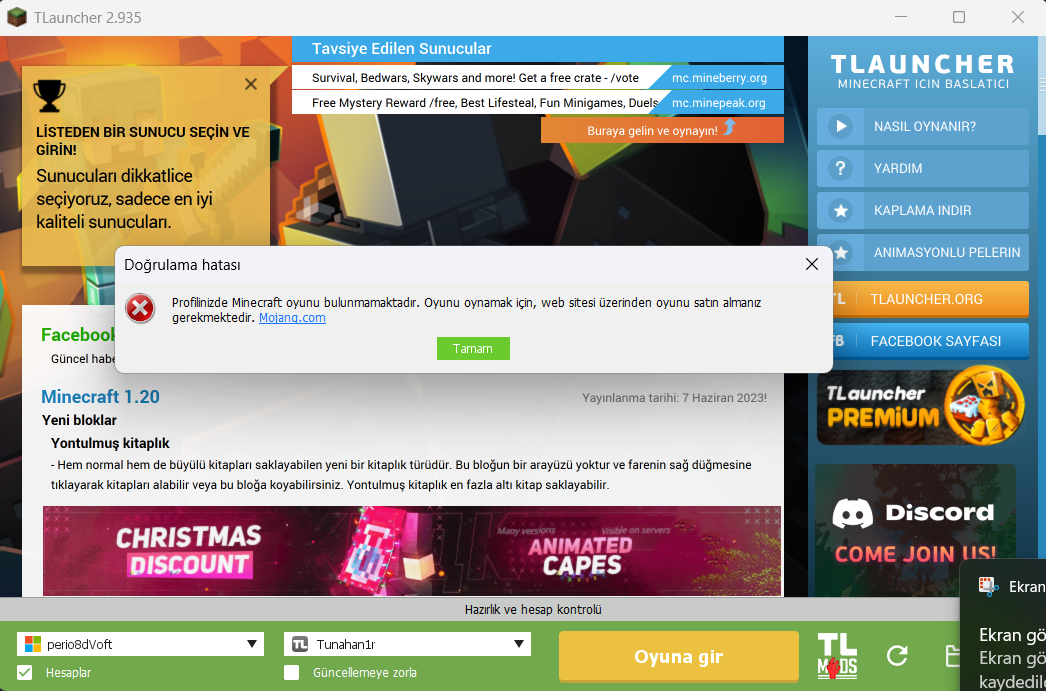Click the Discord Come Join Us banner
The width and height of the screenshot is (1046, 691).
pyautogui.click(x=915, y=530)
